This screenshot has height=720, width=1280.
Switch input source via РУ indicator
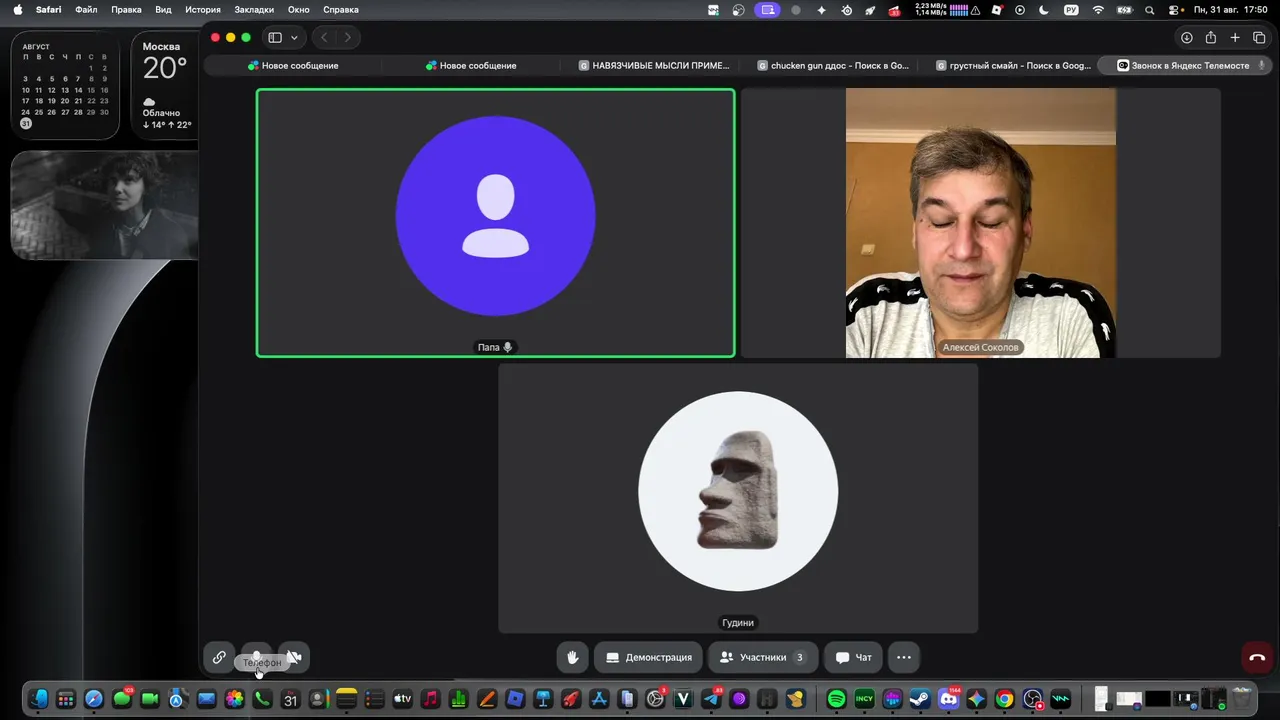(1071, 10)
